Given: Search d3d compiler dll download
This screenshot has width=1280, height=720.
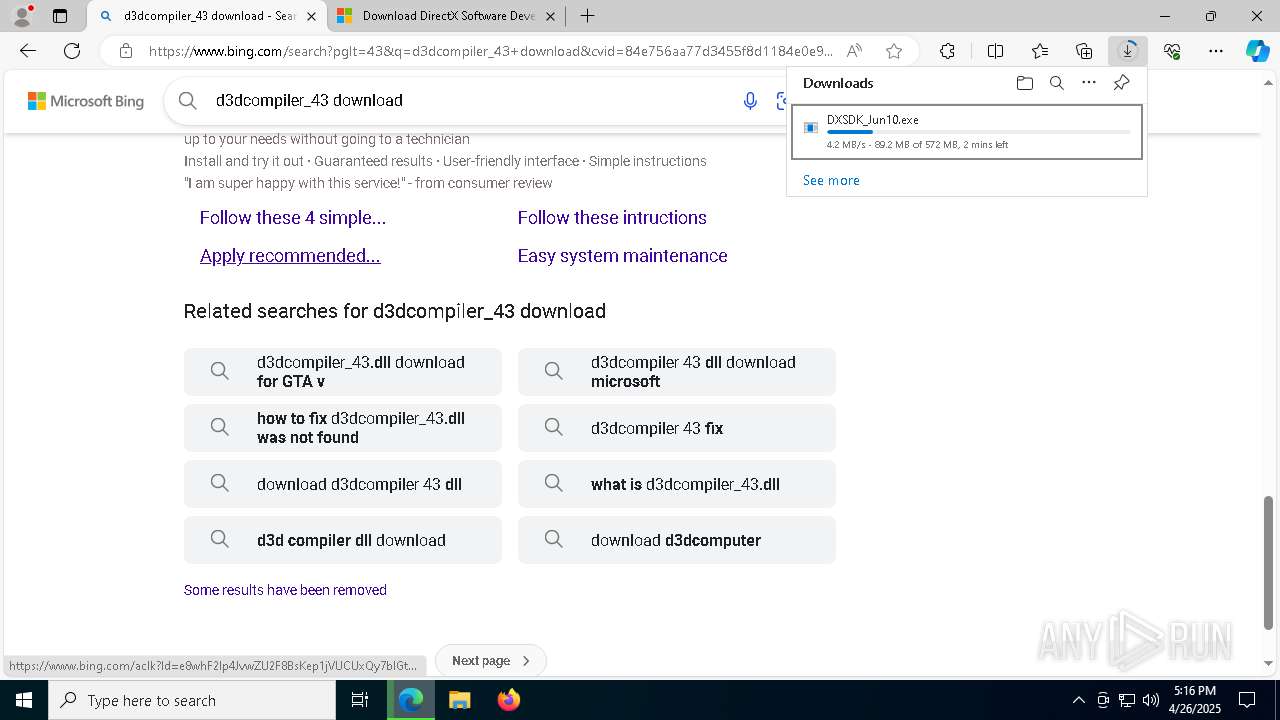Looking at the screenshot, I should tap(343, 540).
